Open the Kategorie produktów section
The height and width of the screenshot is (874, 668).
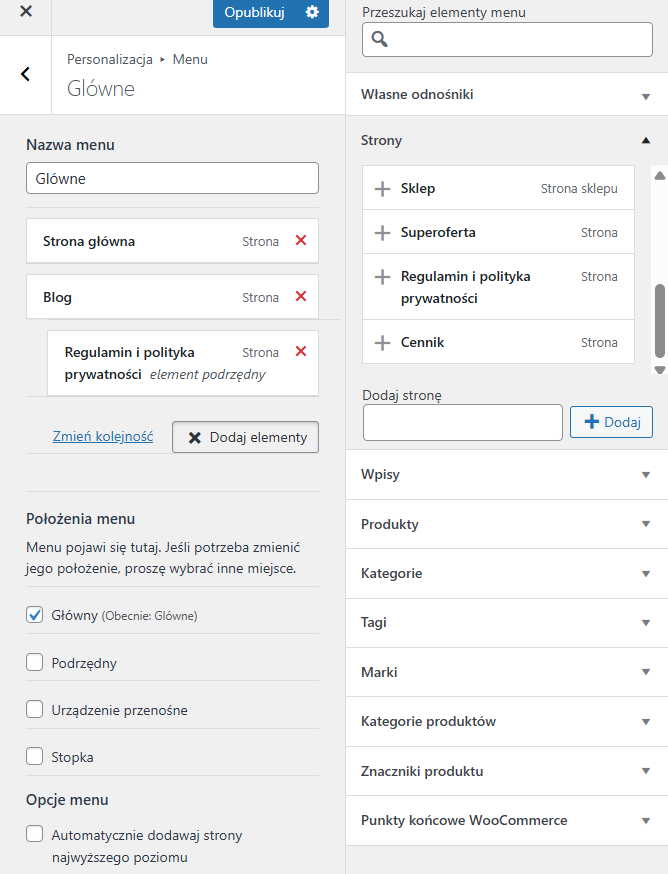pos(646,722)
